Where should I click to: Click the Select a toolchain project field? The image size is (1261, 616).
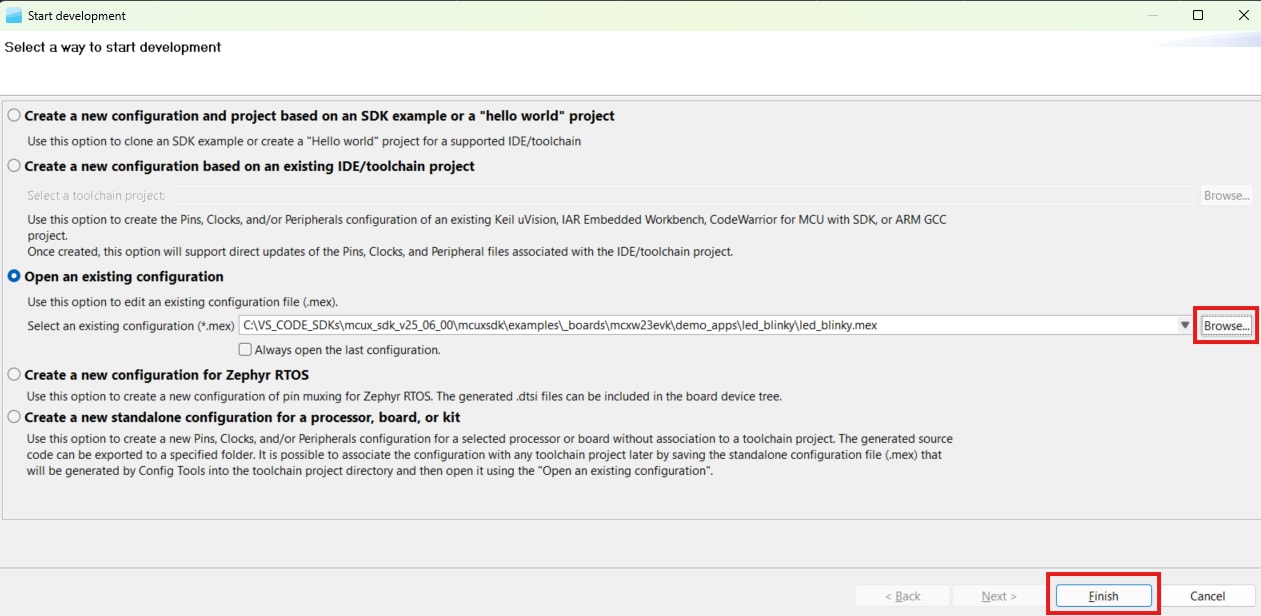pos(680,195)
